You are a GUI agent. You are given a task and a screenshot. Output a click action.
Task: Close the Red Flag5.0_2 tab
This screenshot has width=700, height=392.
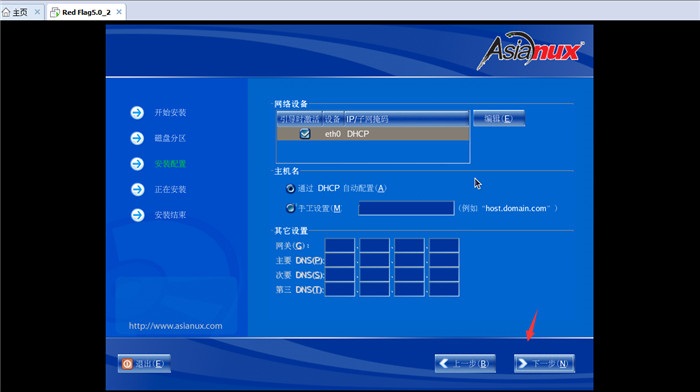pyautogui.click(x=119, y=12)
